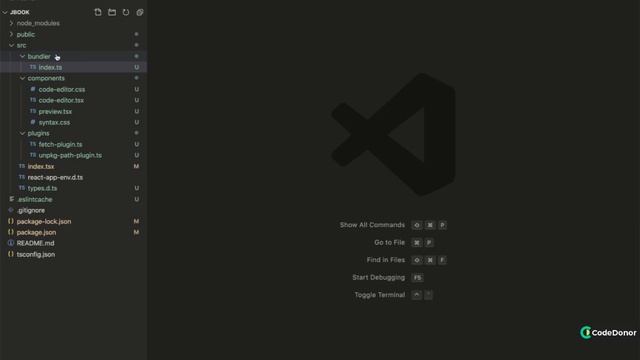Viewport: 640px width, 360px height.
Task: Click Show All Commands shortcut hint
Action: tap(372, 225)
